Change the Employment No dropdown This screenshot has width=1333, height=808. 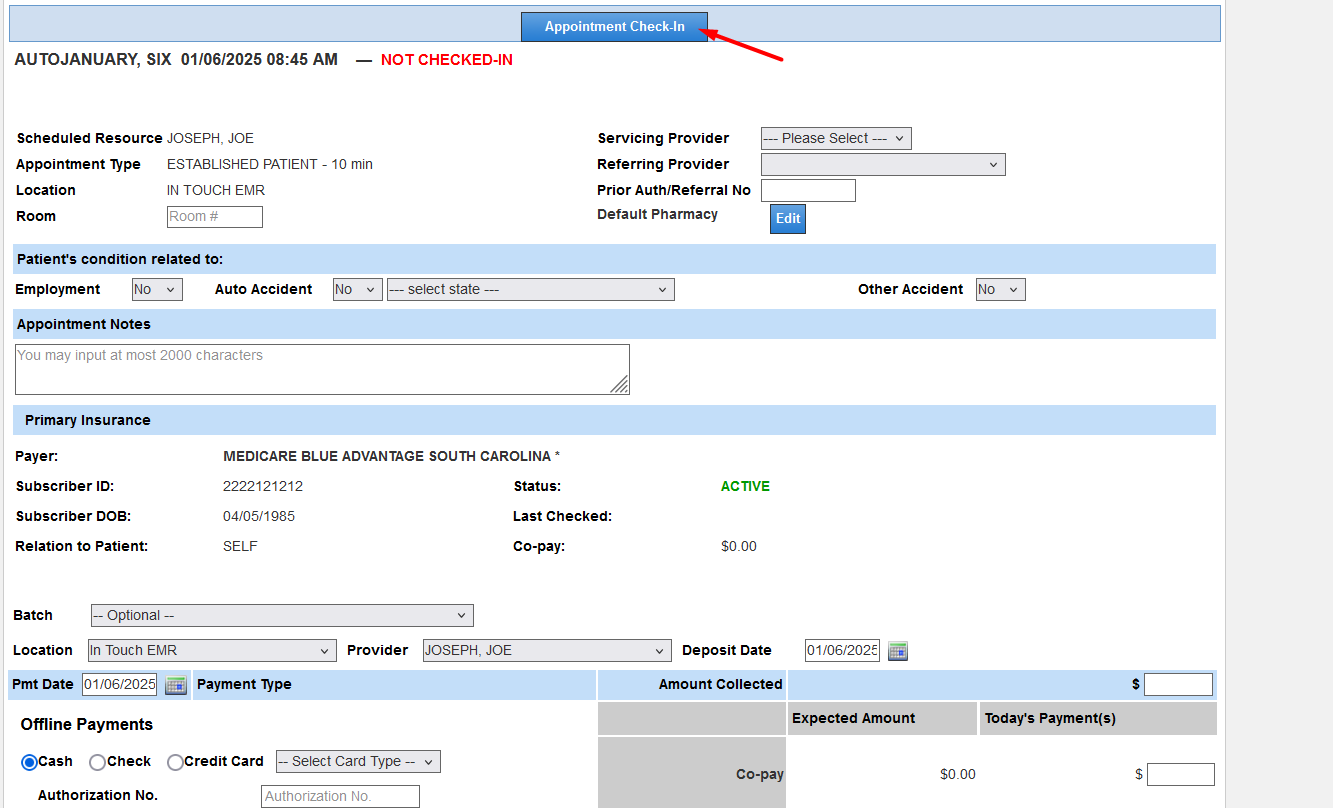click(x=157, y=290)
